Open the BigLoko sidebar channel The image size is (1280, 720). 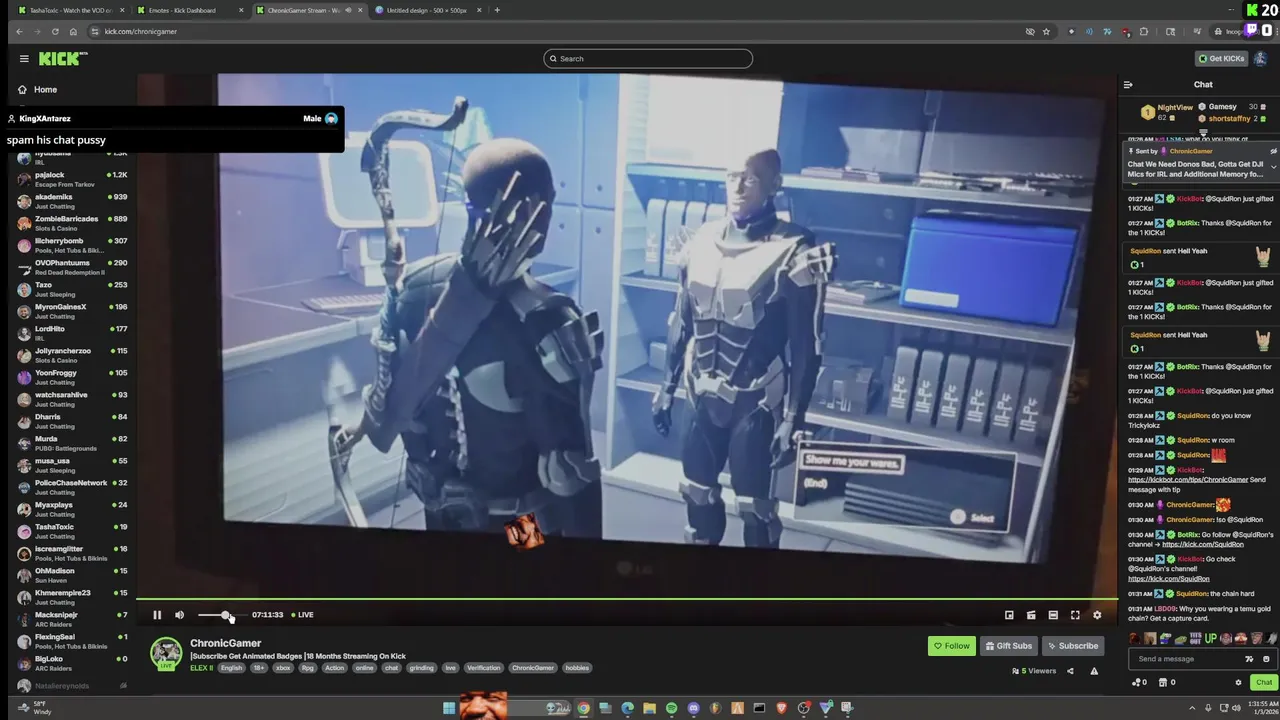click(x=72, y=664)
